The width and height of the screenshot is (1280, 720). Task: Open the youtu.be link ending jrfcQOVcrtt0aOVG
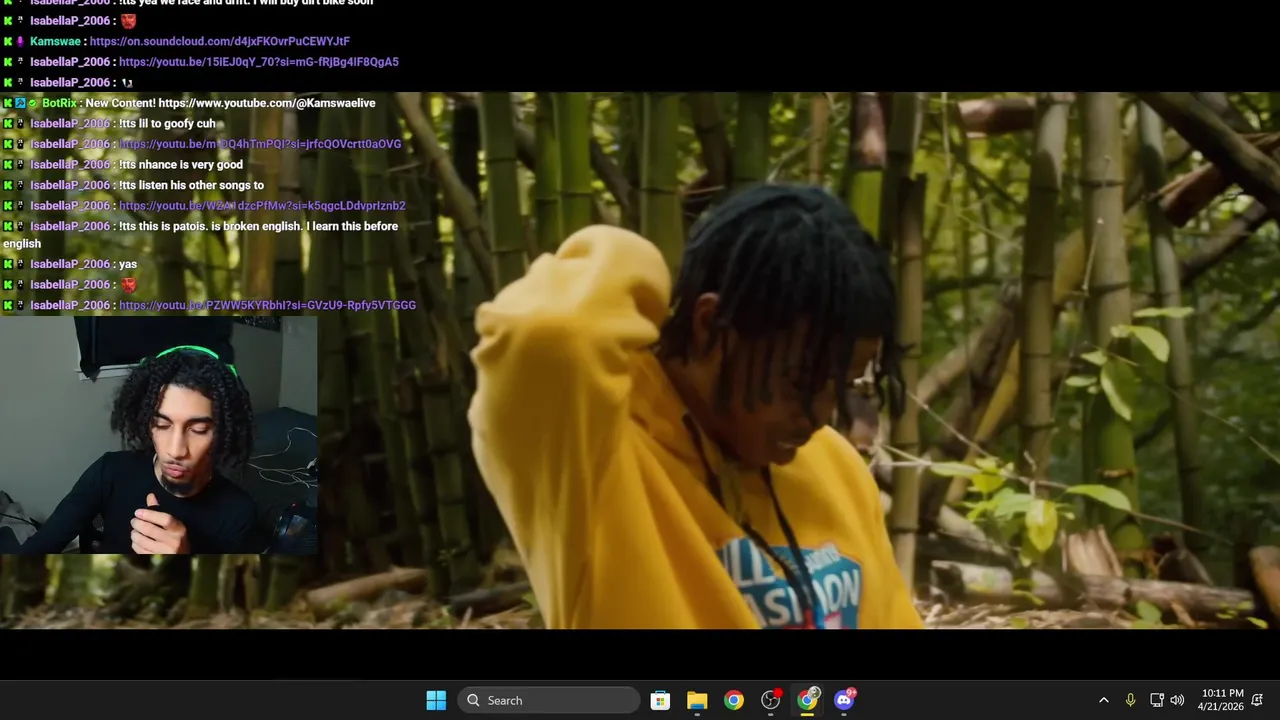point(260,144)
